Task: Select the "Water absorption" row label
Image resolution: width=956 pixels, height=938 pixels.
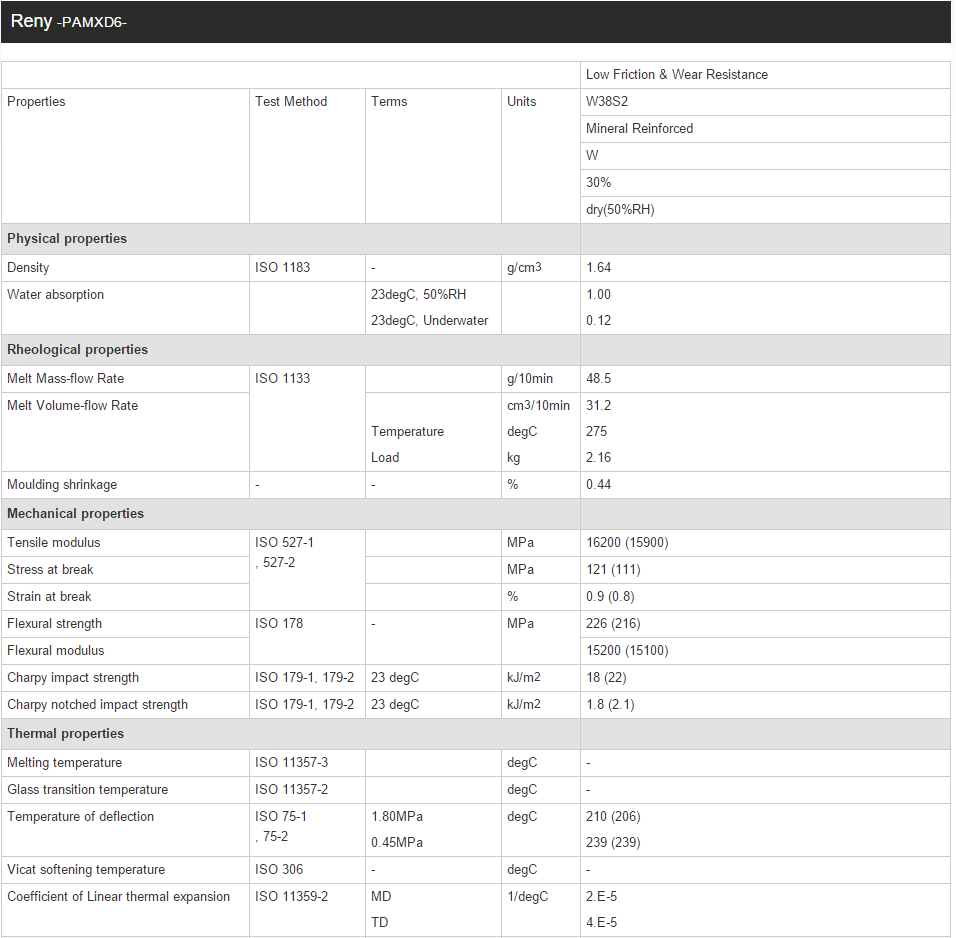Action: click(55, 295)
